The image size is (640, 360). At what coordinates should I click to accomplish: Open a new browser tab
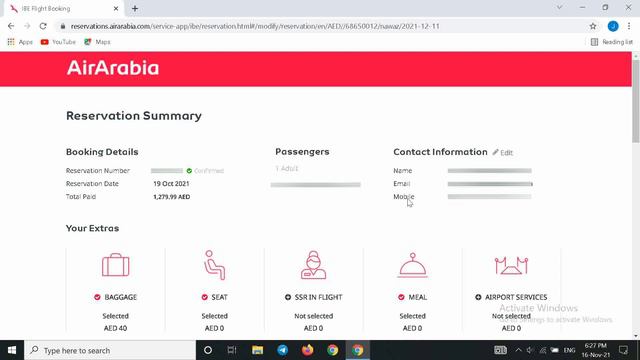tap(135, 9)
